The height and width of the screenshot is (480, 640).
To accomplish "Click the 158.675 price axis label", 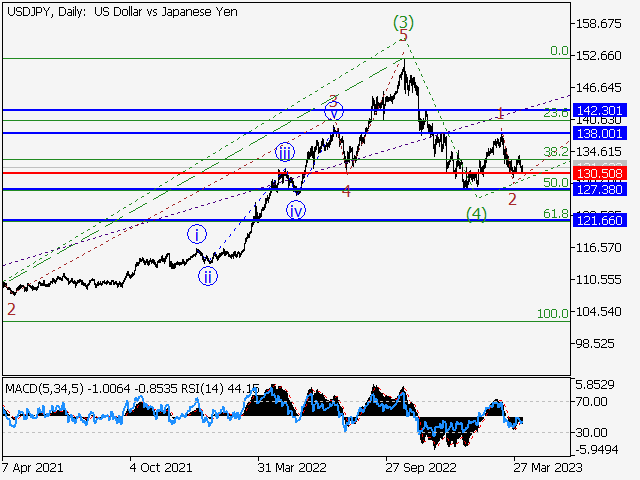I will 598,24.
